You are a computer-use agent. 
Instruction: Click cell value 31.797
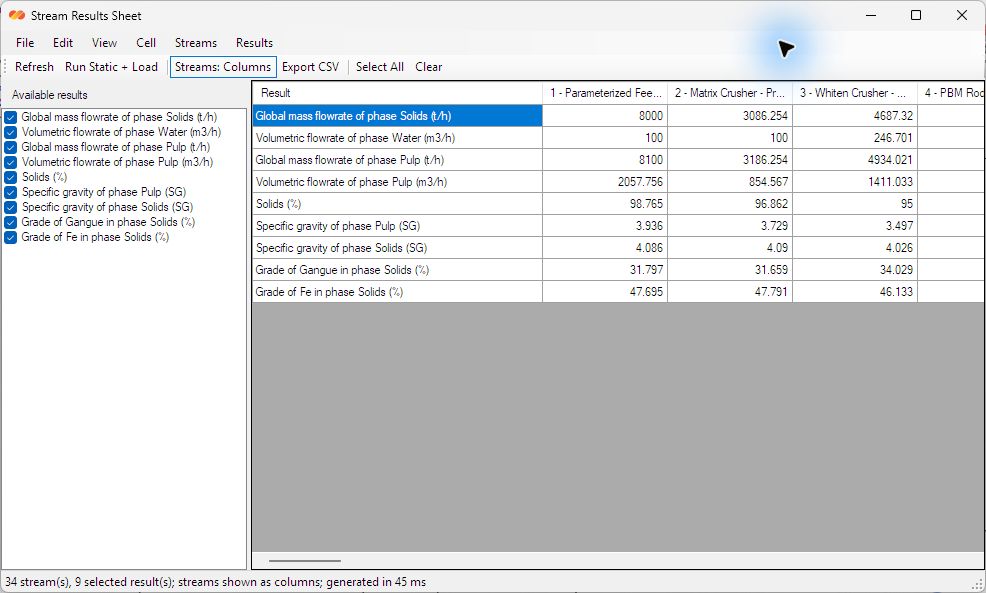[x=605, y=270]
